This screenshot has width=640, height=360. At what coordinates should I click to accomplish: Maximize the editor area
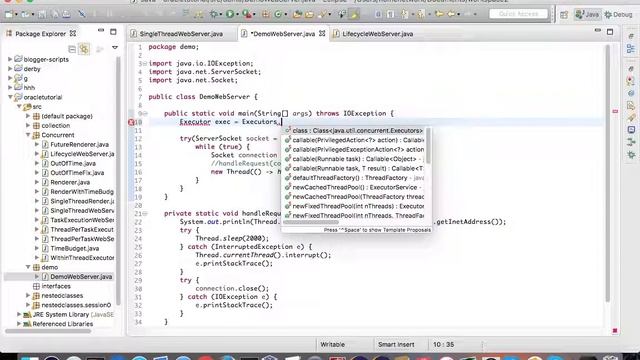coord(610,32)
